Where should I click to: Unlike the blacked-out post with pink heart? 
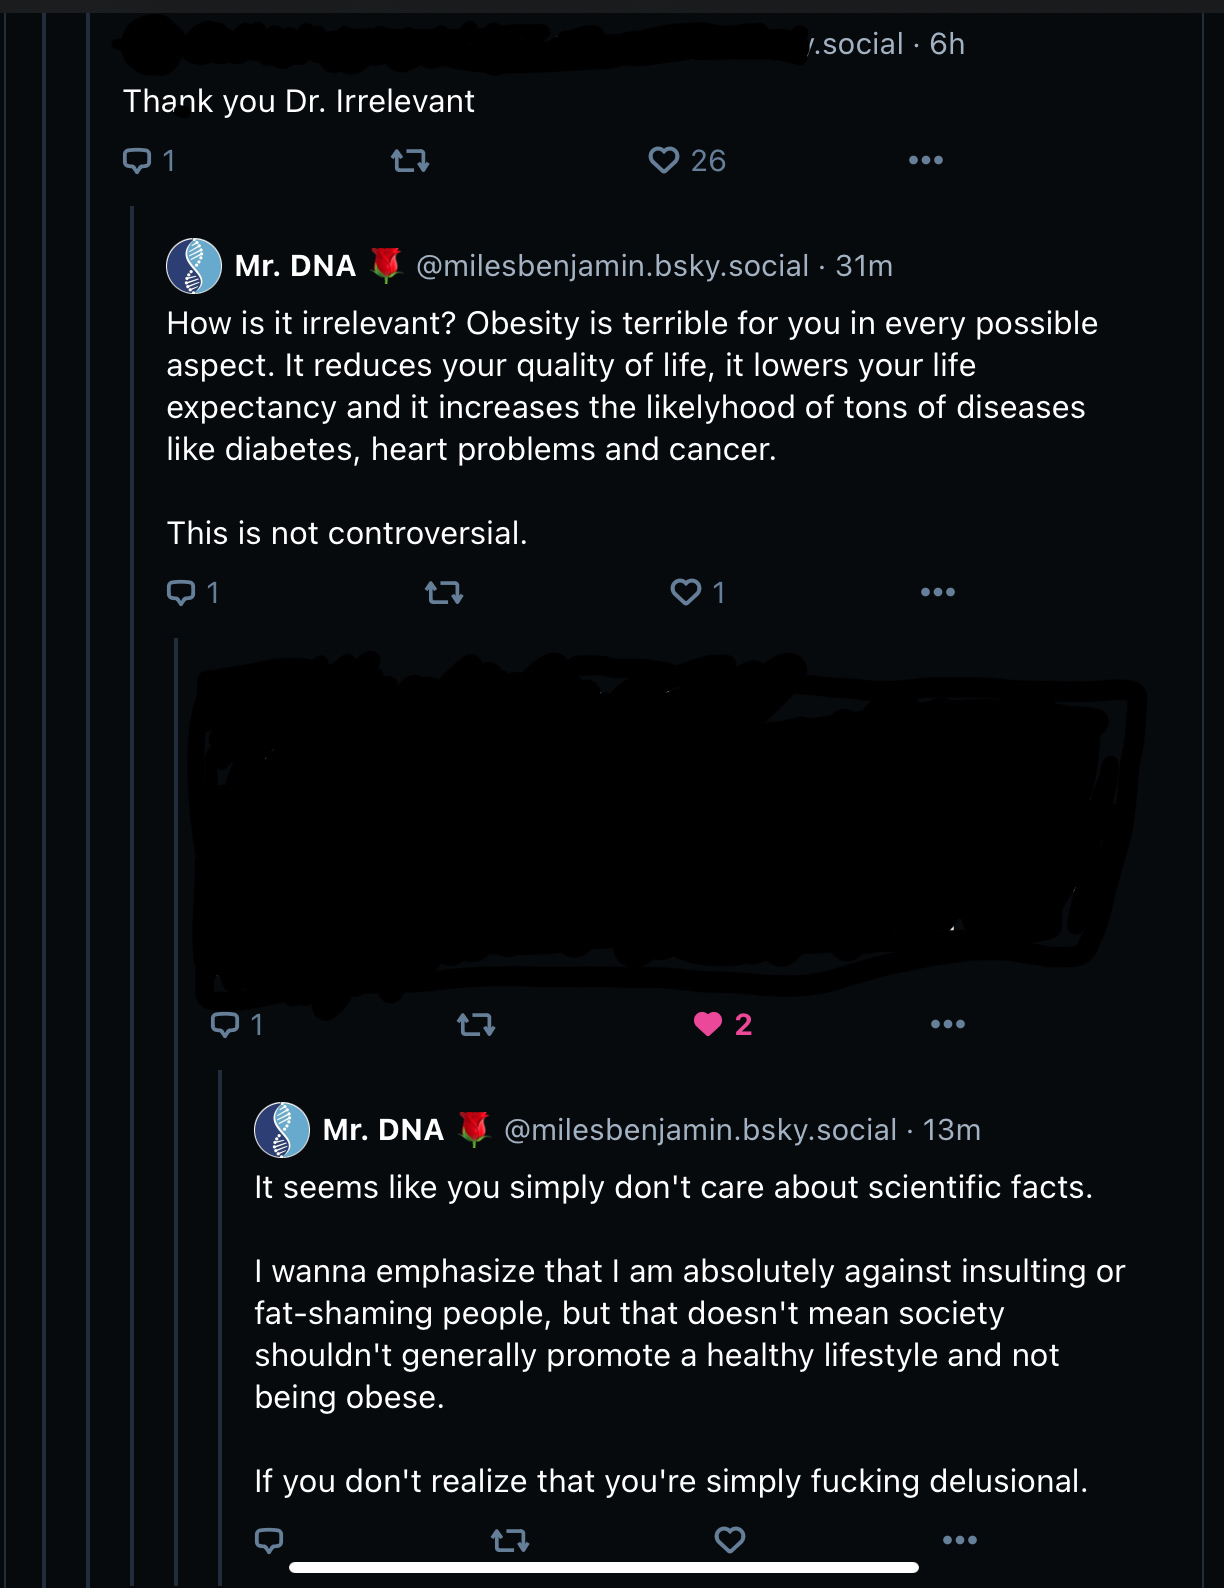point(708,1024)
